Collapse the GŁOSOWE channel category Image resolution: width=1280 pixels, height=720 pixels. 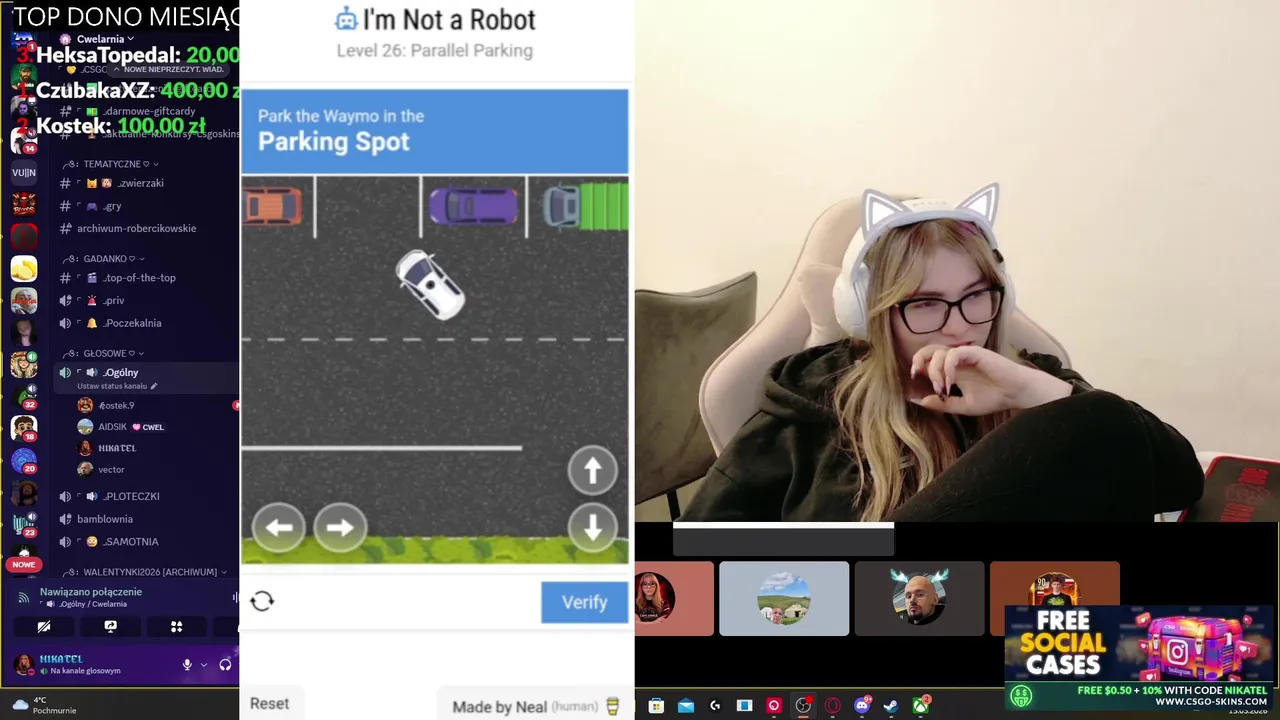click(103, 353)
